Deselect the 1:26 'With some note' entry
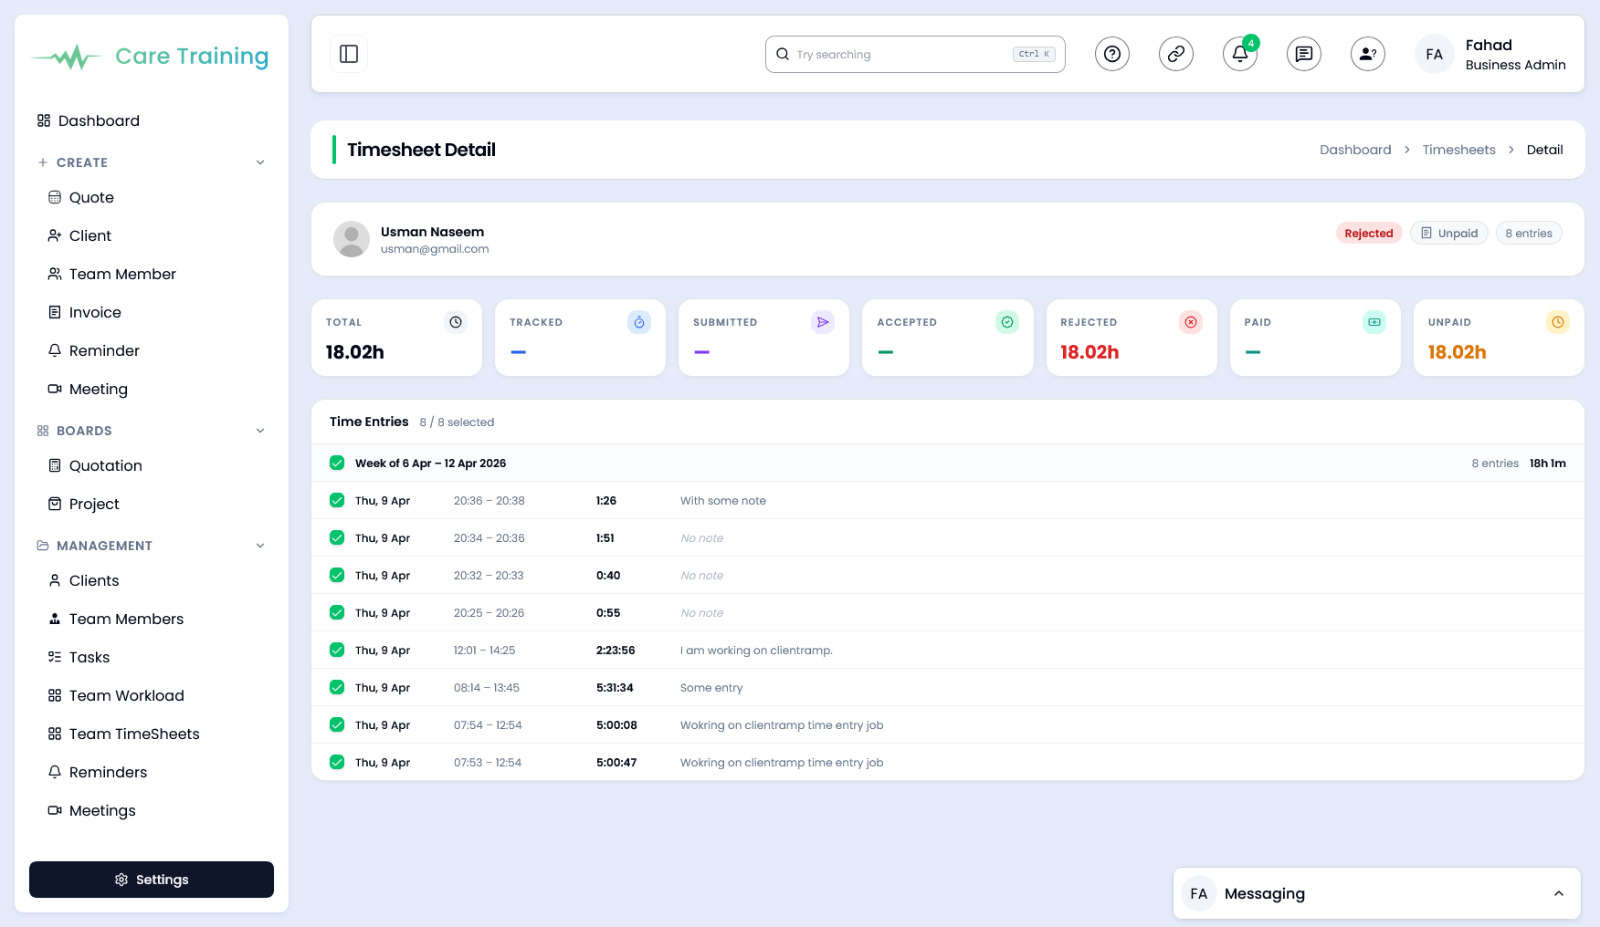The image size is (1600, 927). [x=336, y=500]
